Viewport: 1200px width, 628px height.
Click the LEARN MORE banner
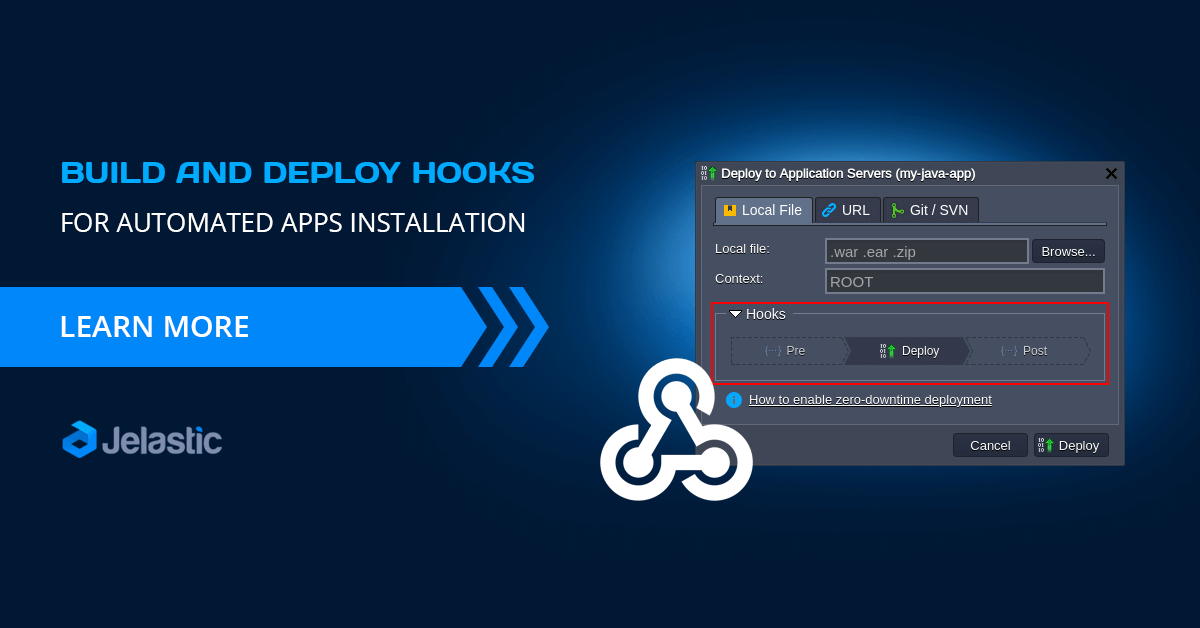point(155,327)
